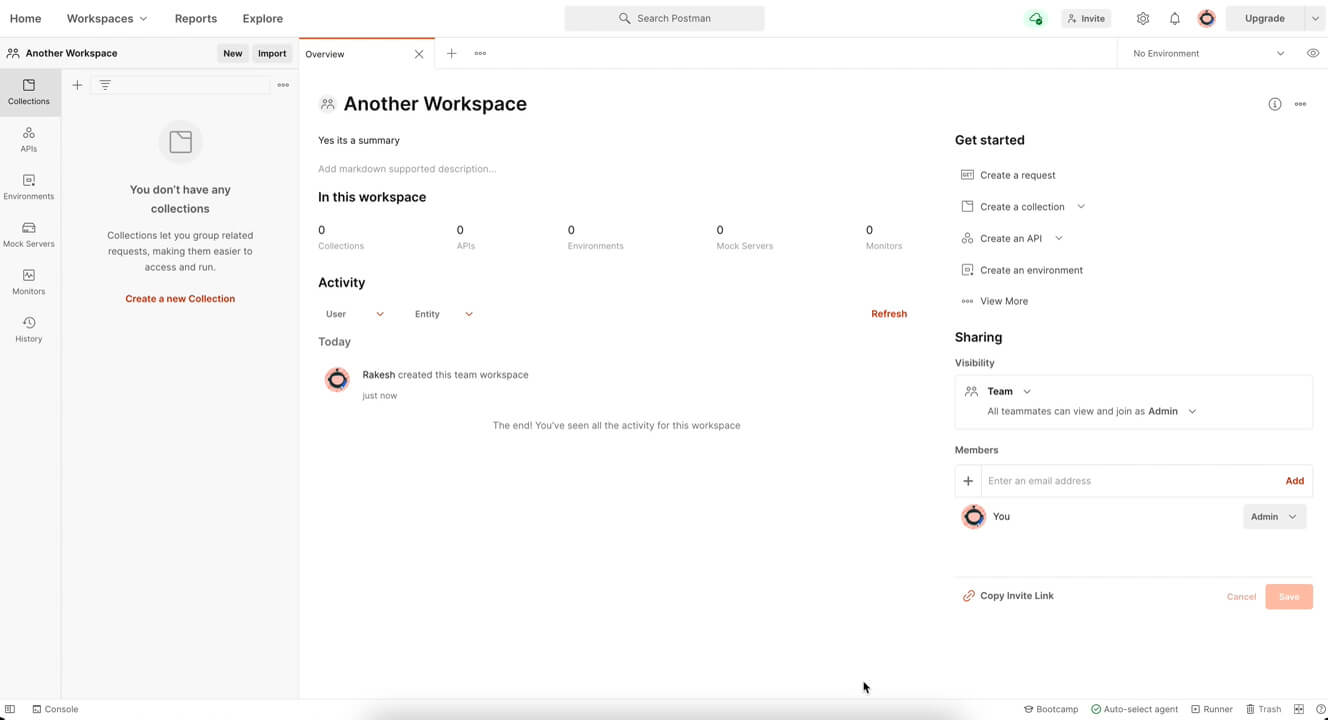
Task: Open Bootcamp from the status bar
Action: point(1050,708)
